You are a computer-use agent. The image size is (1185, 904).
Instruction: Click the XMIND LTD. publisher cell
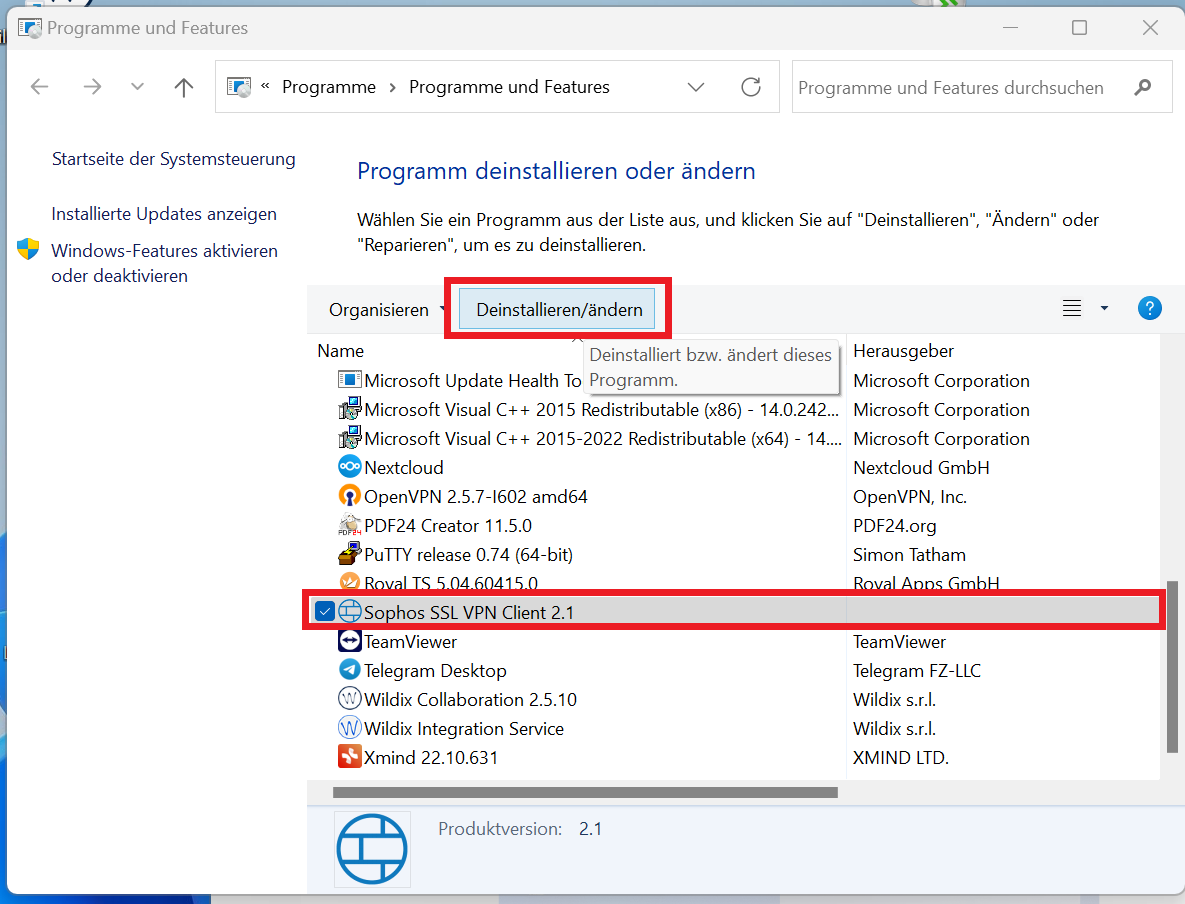tap(901, 758)
